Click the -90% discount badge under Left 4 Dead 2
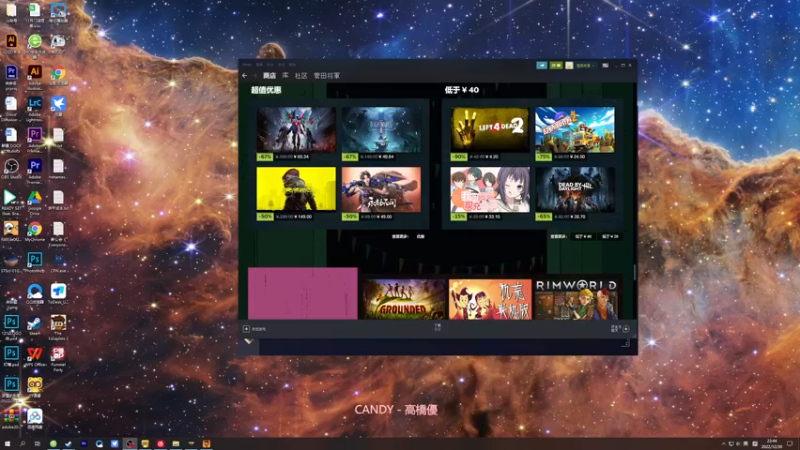800x450 pixels. pyautogui.click(x=459, y=157)
